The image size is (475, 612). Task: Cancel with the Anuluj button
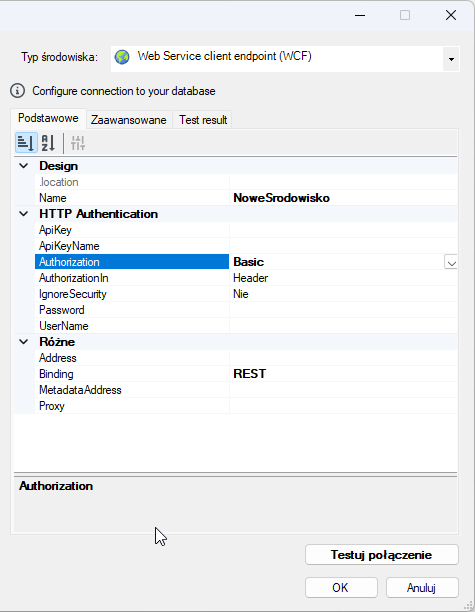coord(422,587)
